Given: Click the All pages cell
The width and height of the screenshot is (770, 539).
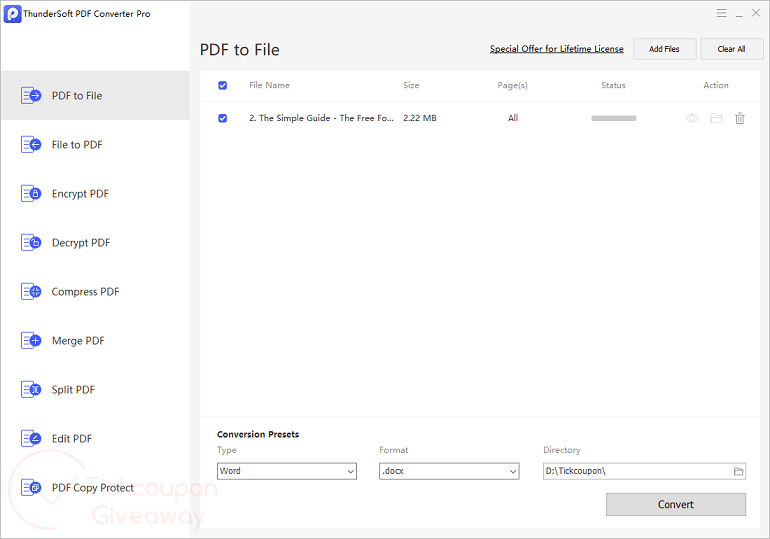Looking at the screenshot, I should coord(513,118).
